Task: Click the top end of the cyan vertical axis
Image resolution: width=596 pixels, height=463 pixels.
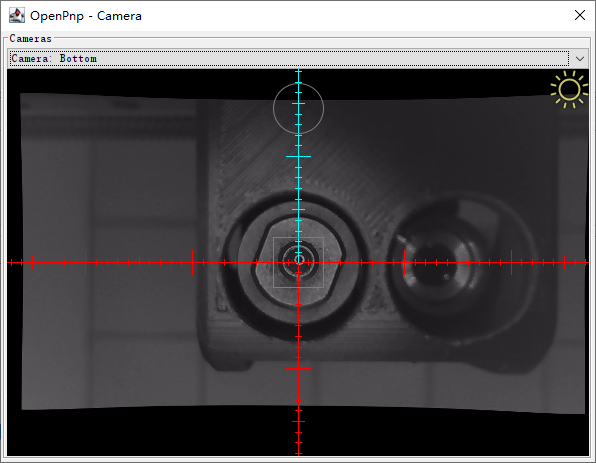Action: [x=298, y=71]
